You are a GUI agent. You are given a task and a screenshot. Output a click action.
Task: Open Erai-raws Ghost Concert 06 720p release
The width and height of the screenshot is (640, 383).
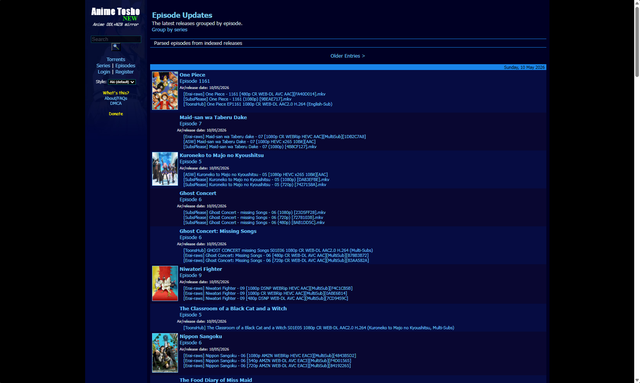[276, 261]
